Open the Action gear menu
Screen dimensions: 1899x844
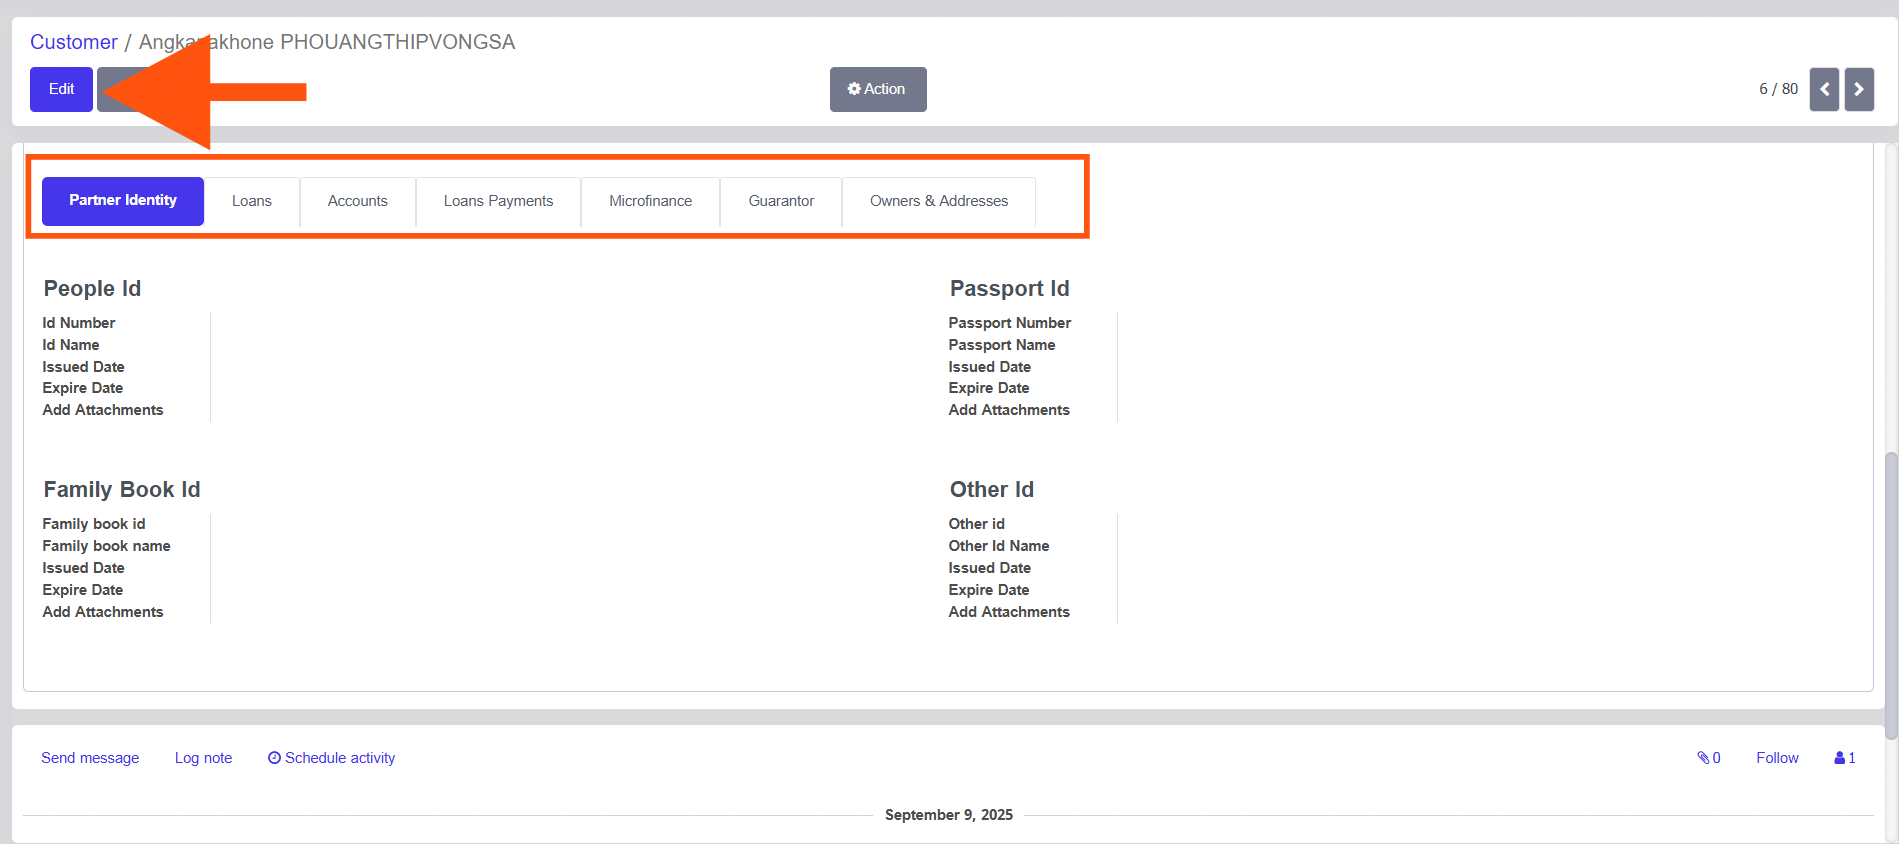[877, 89]
